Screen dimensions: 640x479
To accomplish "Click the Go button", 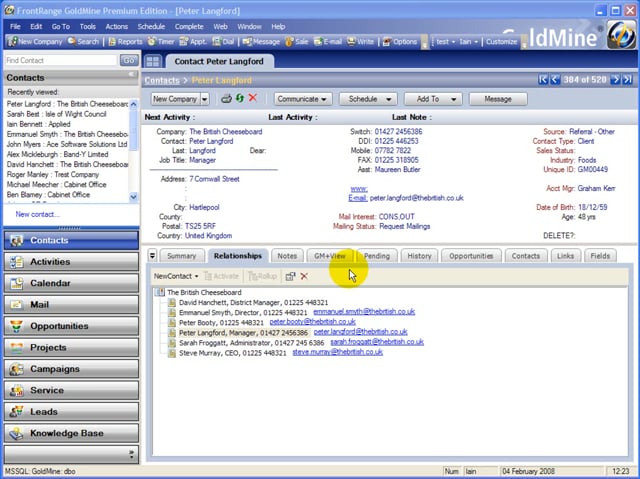I will coord(129,60).
